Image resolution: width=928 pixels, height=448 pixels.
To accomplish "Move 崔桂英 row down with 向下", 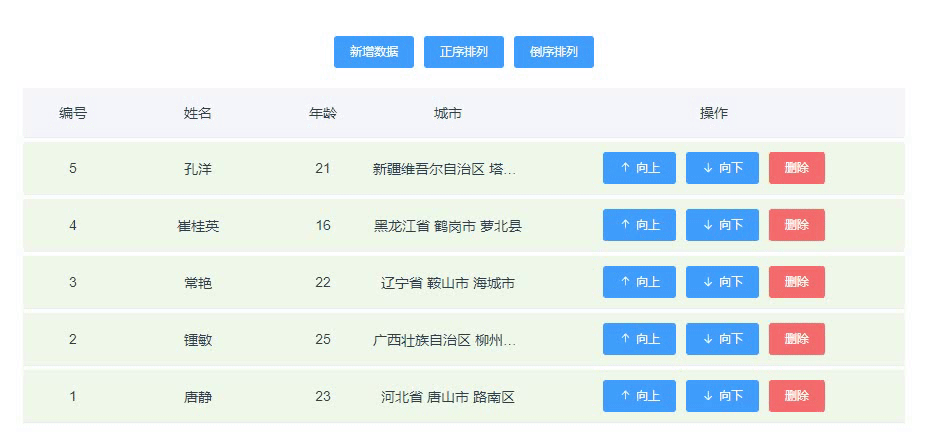I will coord(722,225).
